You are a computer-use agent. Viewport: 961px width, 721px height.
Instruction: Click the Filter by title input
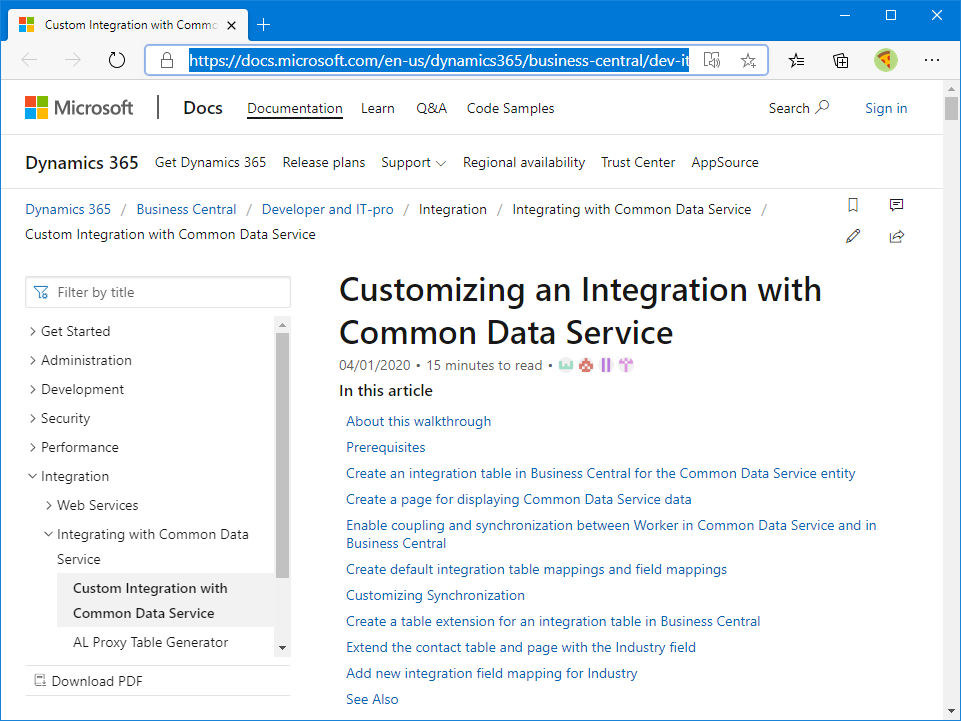(158, 292)
